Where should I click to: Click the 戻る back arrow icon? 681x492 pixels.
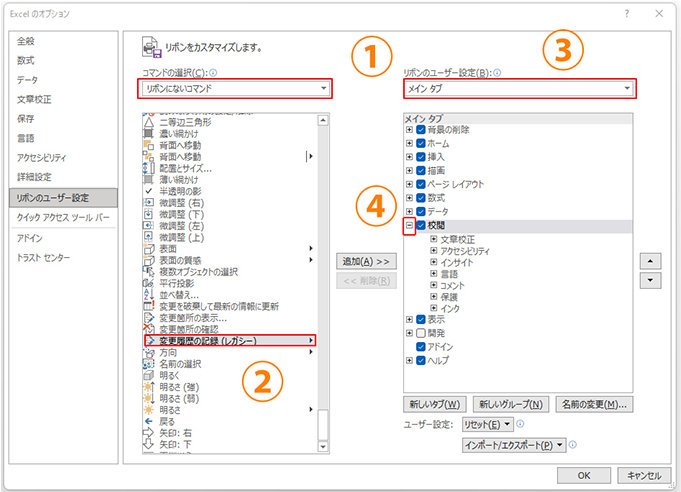(149, 421)
